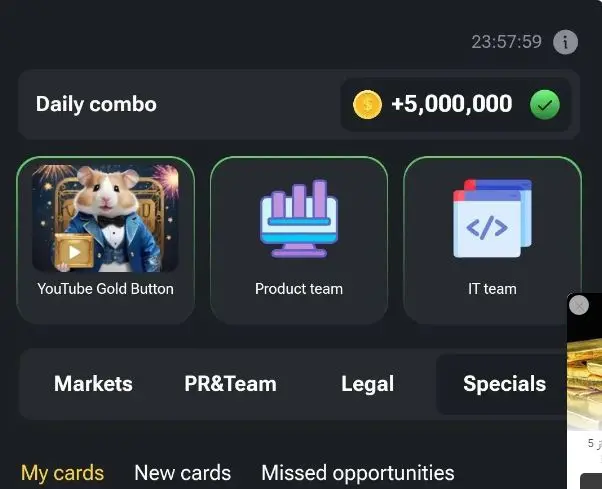
Task: Switch to the PR&Team tab
Action: pyautogui.click(x=230, y=383)
